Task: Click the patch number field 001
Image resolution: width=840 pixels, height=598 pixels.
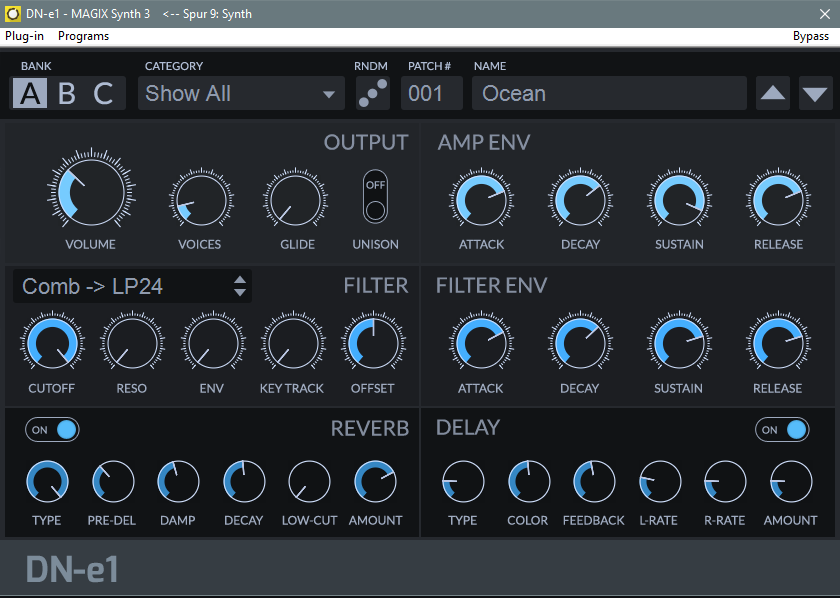Action: click(x=432, y=93)
